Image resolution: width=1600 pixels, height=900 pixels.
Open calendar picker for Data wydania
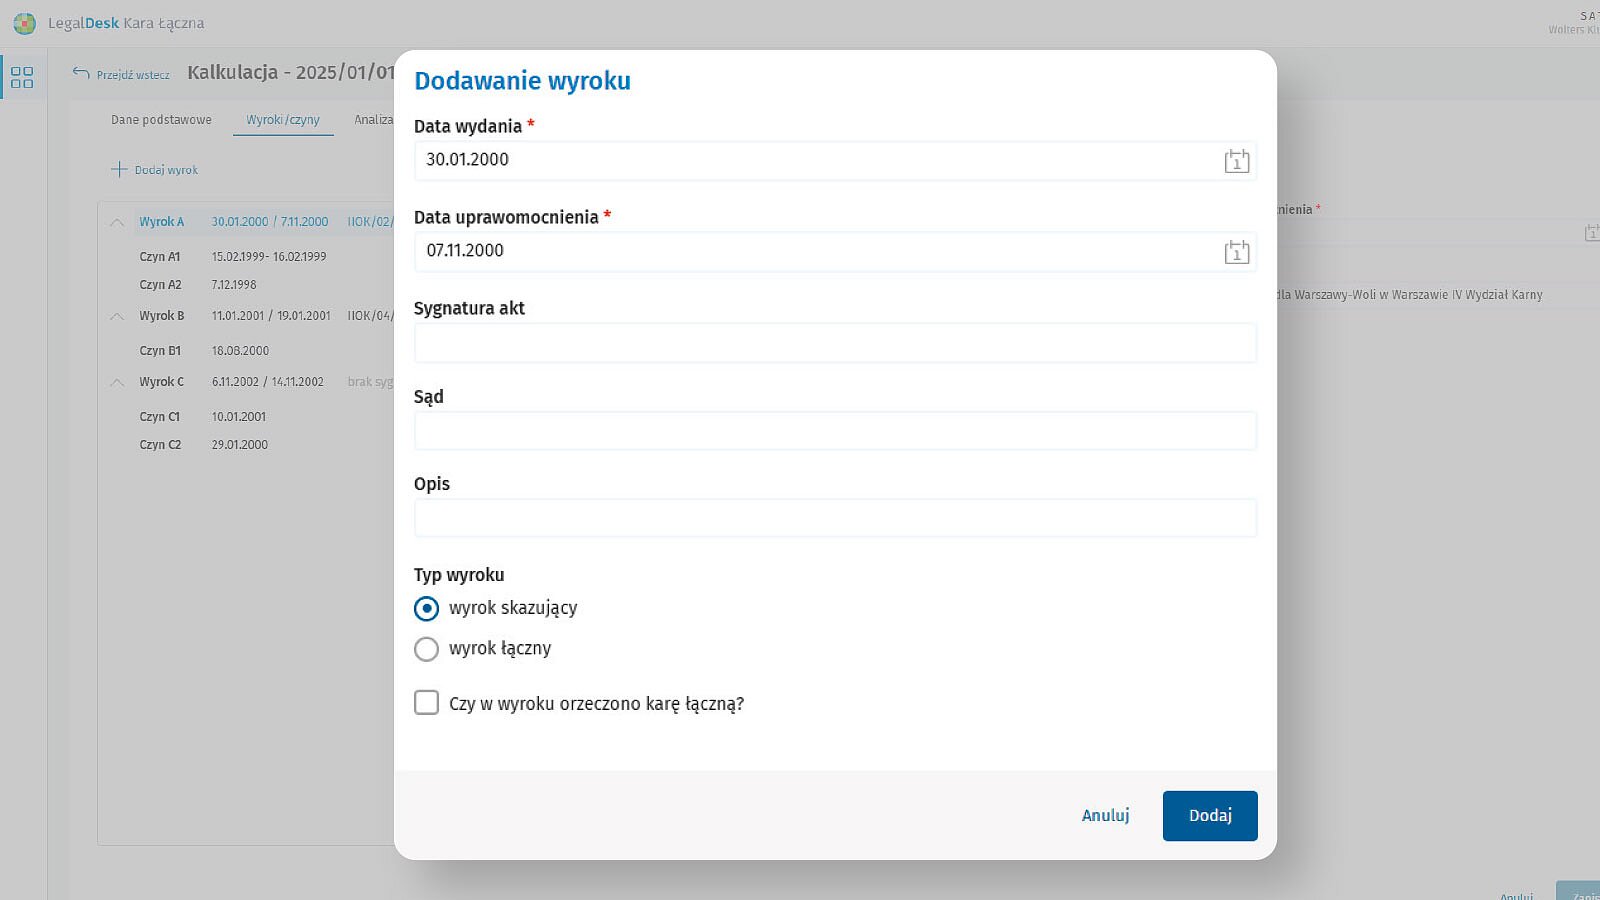(1236, 161)
